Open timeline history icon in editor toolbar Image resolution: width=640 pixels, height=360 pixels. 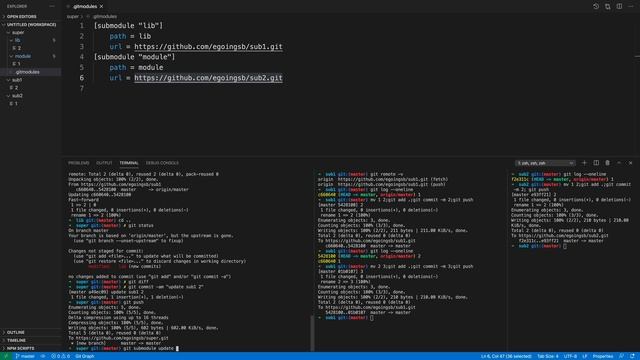[x=596, y=7]
